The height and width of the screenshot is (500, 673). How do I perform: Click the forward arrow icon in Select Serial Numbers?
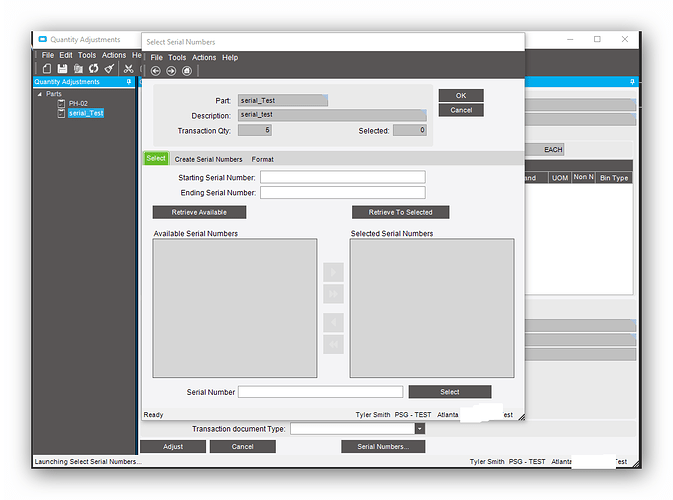click(171, 71)
